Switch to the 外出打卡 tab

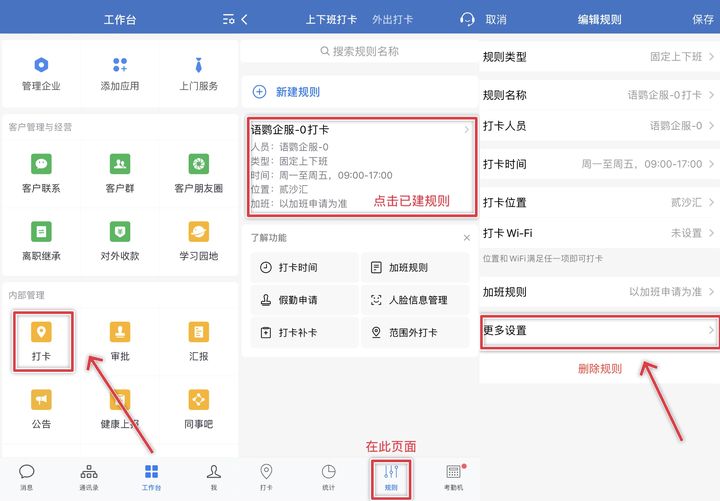(392, 19)
